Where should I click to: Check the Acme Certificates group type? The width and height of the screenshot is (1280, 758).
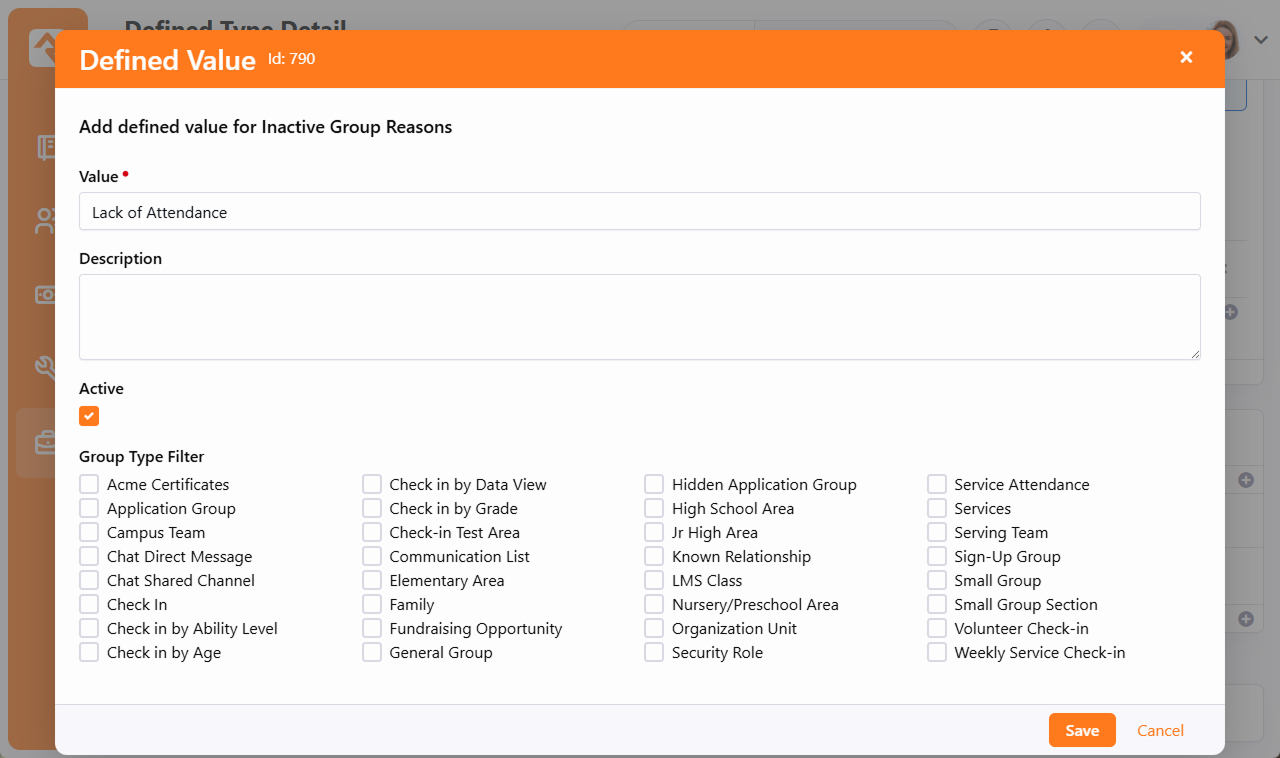click(89, 484)
